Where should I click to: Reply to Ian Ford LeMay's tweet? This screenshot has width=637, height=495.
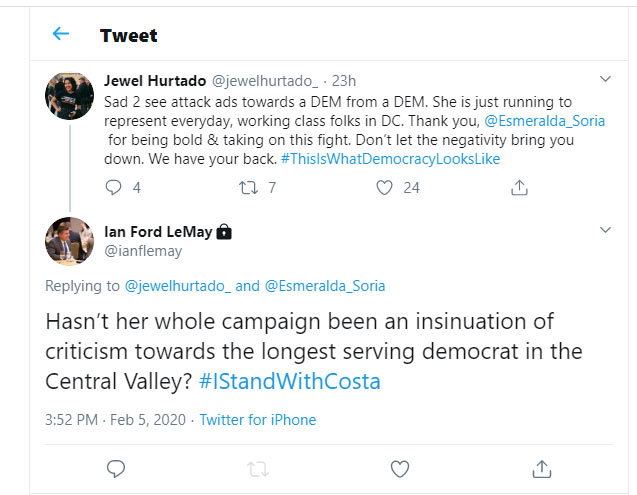115,467
